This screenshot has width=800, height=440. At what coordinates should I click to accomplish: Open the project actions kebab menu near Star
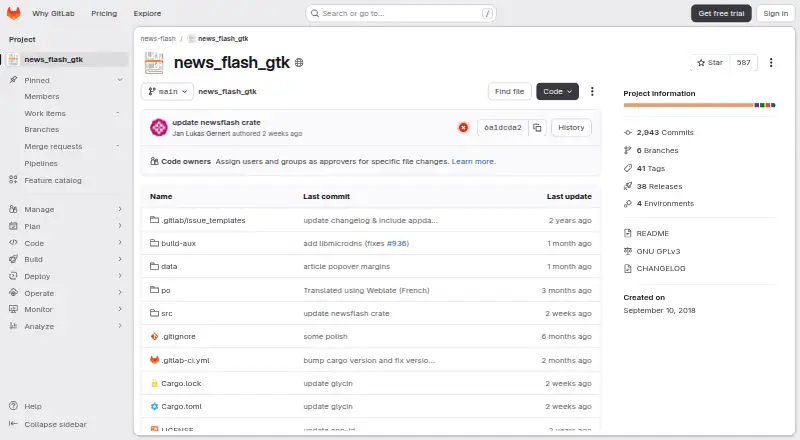point(771,62)
